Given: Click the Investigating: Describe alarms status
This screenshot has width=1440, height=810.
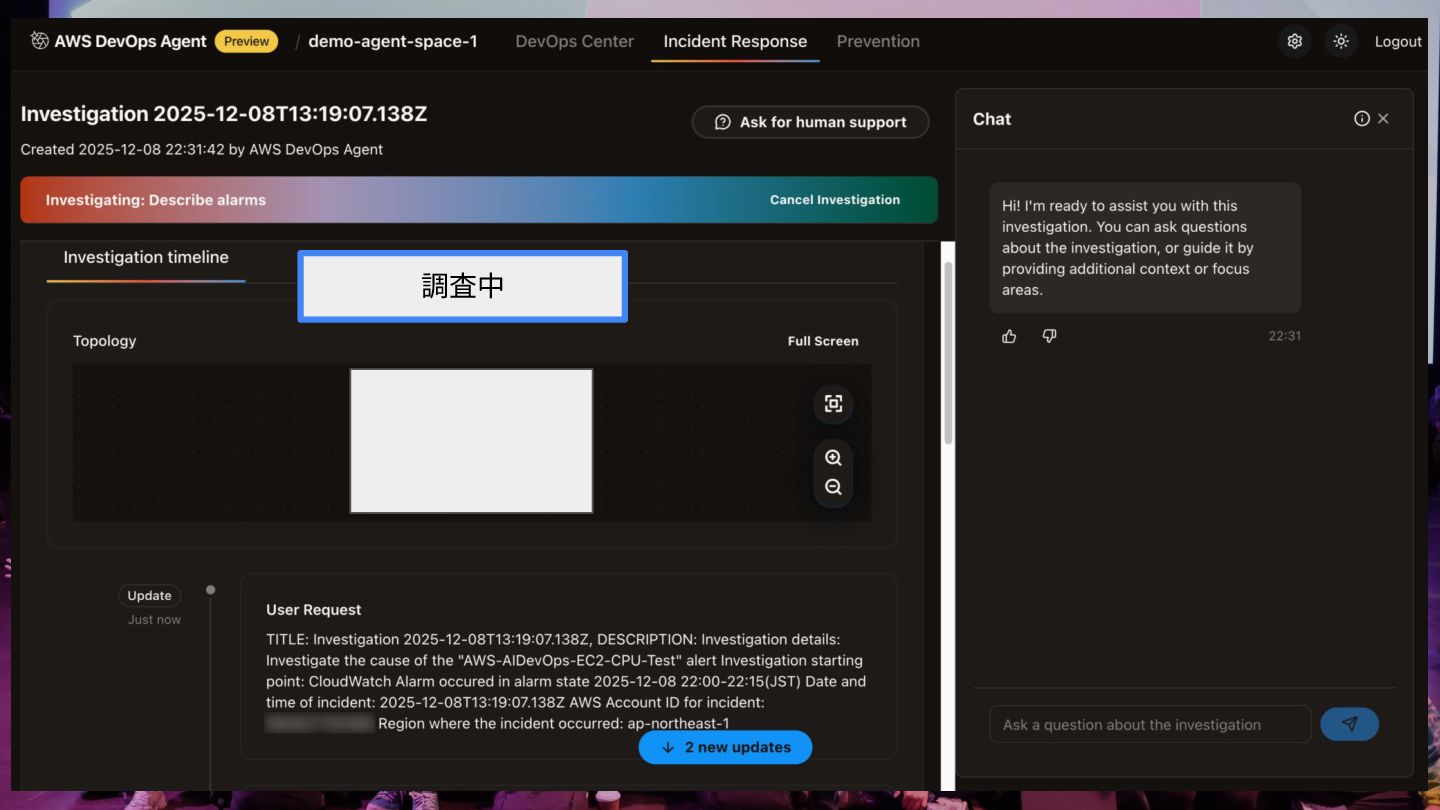Looking at the screenshot, I should point(156,200).
